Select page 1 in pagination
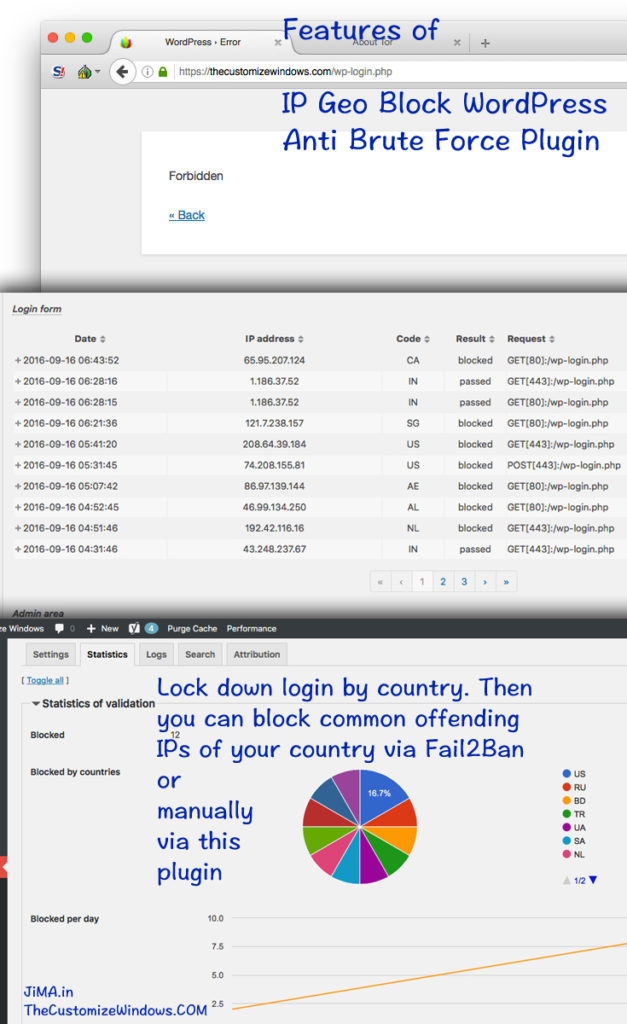Screen dimensions: 627x1024 (422, 581)
